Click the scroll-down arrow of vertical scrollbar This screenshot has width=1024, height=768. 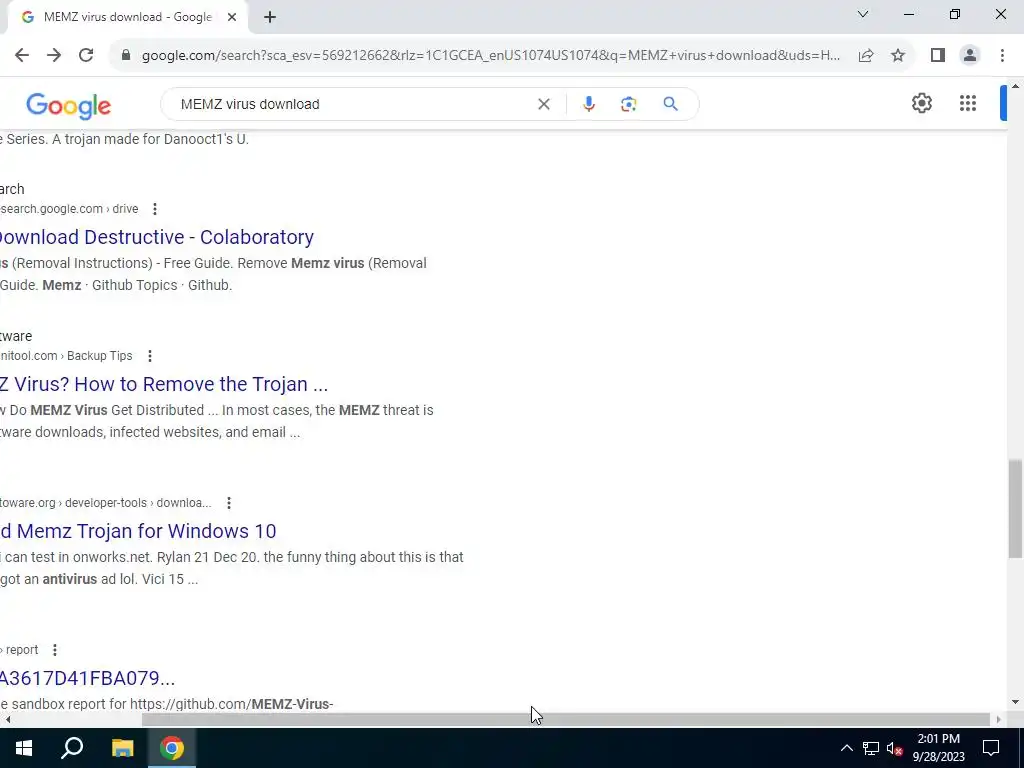click(x=1015, y=703)
